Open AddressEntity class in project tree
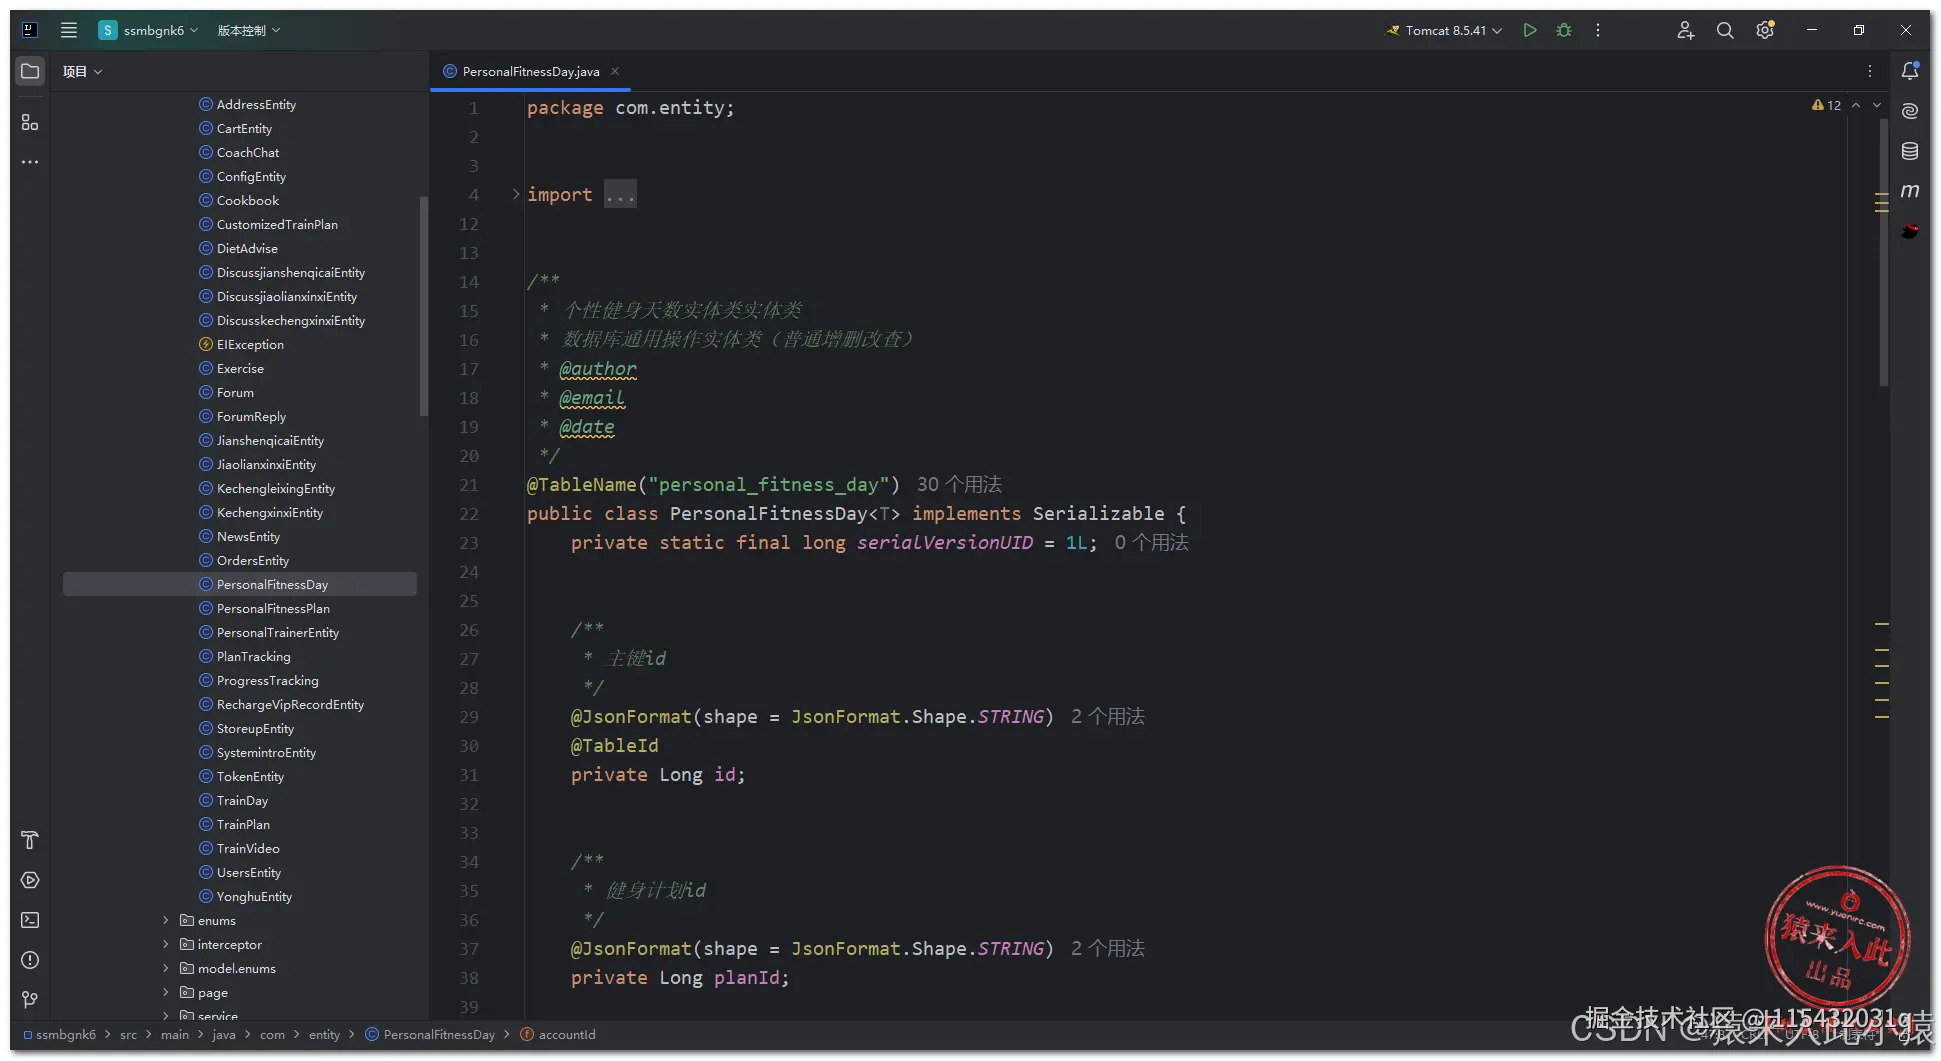Screen dimensions: 1941x1061 pyautogui.click(x=256, y=104)
